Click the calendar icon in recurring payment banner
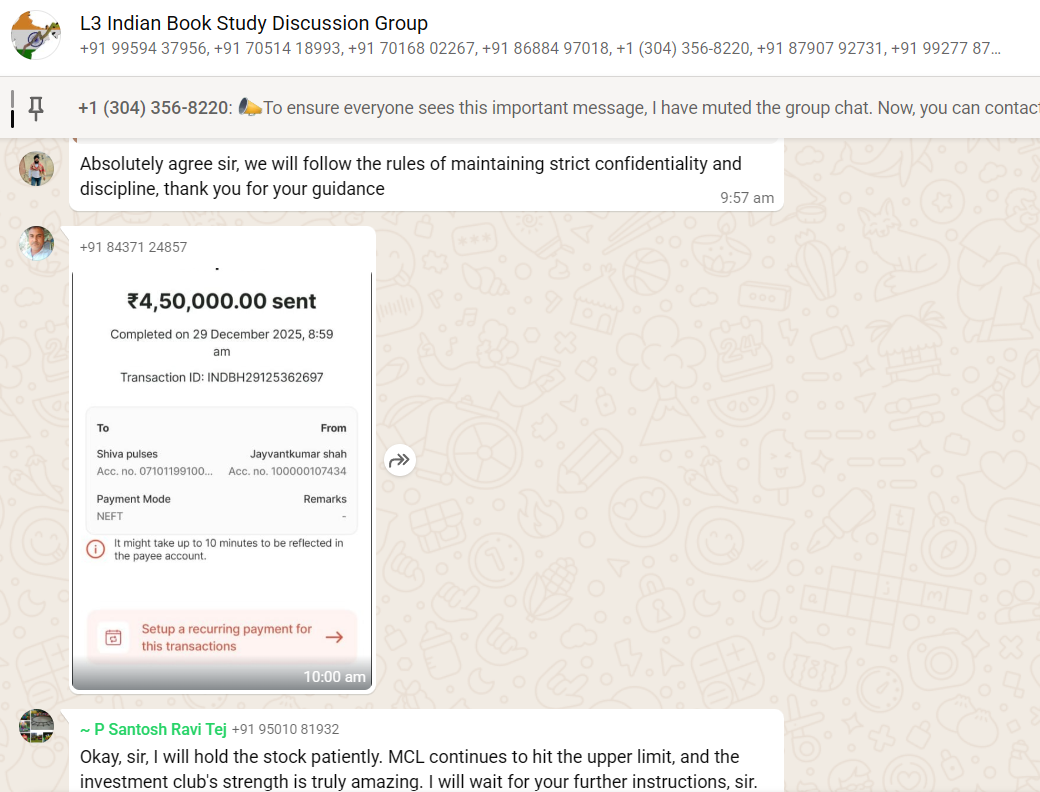 pos(114,637)
